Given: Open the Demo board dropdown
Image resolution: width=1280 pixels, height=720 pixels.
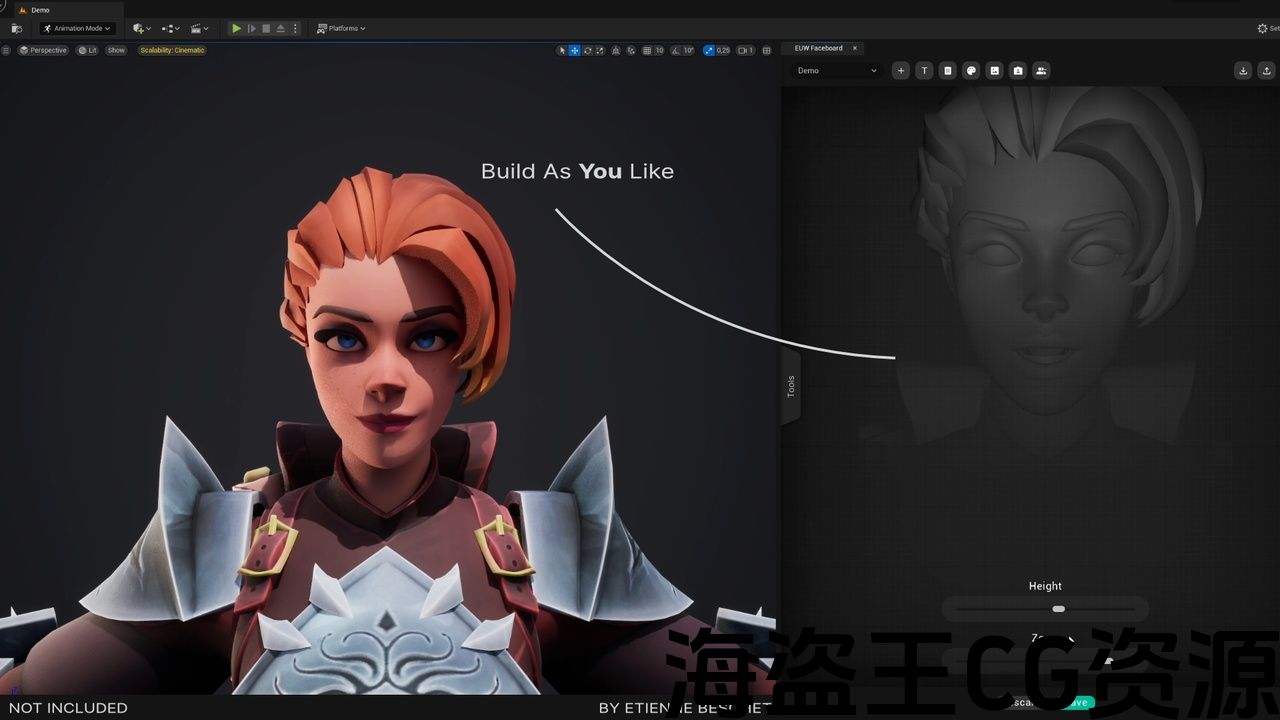Looking at the screenshot, I should pyautogui.click(x=837, y=70).
